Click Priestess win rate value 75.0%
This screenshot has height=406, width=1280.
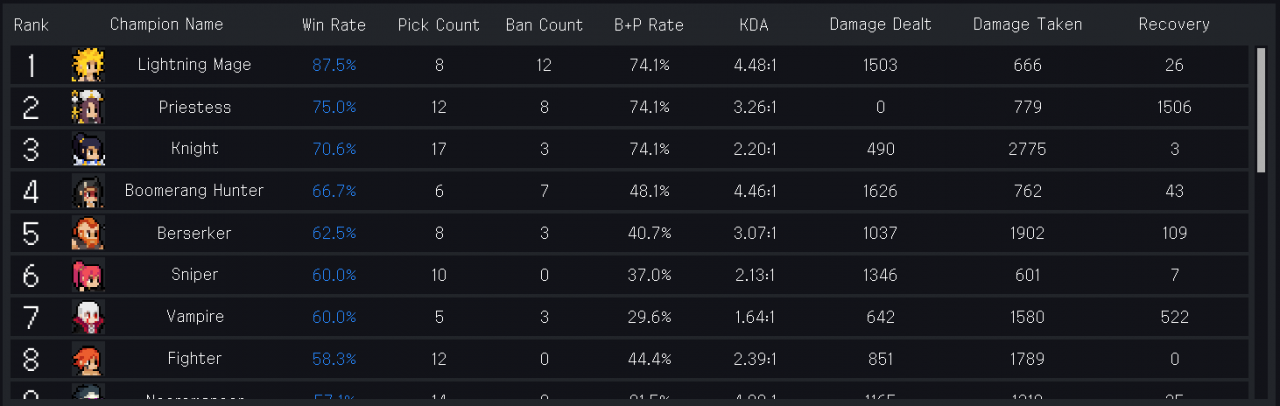[334, 107]
